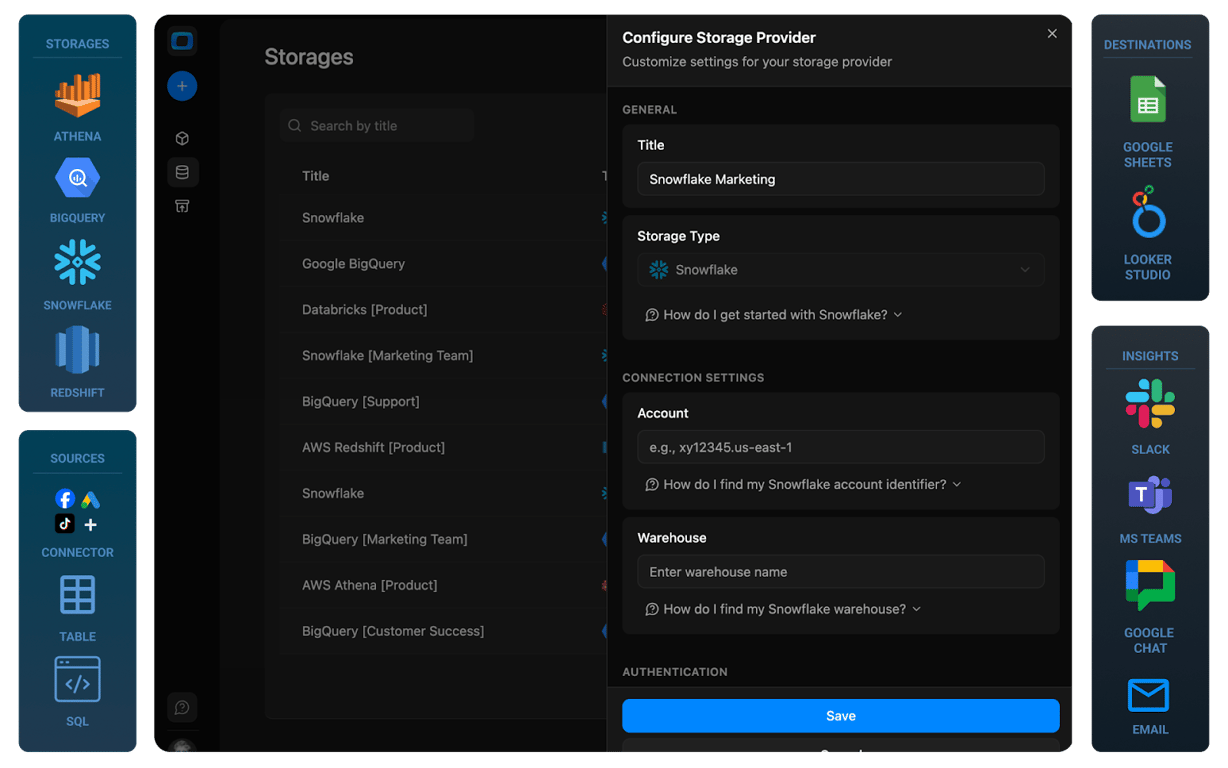The height and width of the screenshot is (768, 1228).
Task: Open the Storage Type Snowflake dropdown
Action: (x=841, y=270)
